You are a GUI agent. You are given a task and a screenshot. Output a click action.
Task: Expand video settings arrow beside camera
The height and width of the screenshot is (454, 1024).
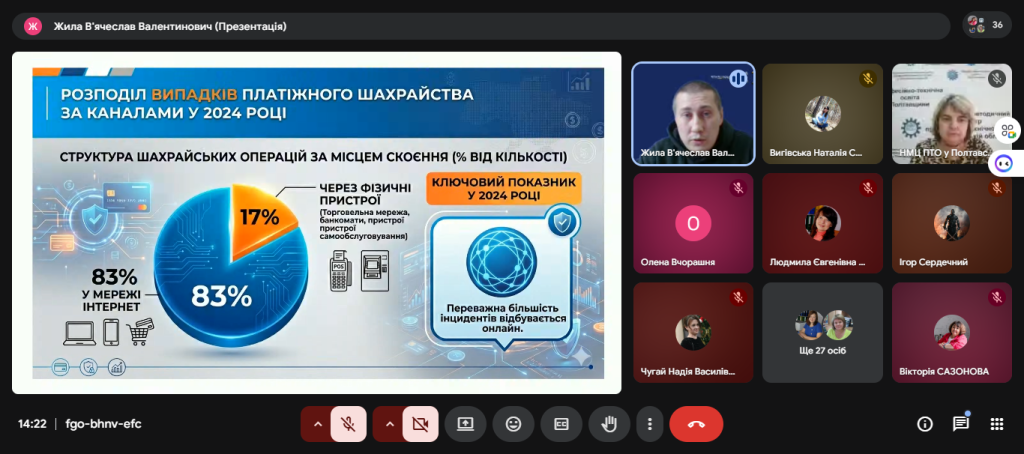coord(390,424)
